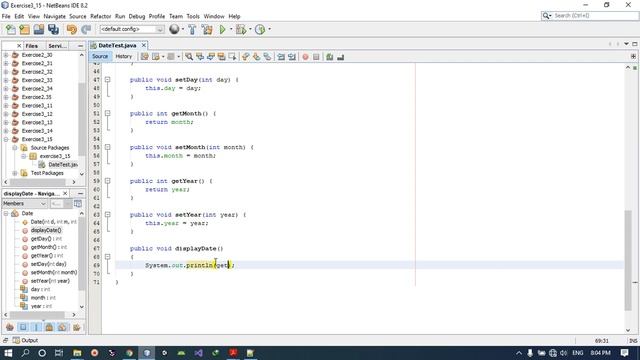Open Profile Project dropdown arrow
Viewport: 640px width, 360px height.
pos(269,29)
